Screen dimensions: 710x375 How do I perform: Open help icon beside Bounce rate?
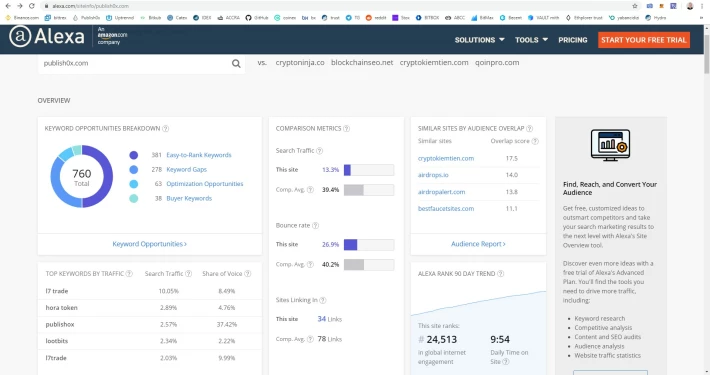click(316, 226)
